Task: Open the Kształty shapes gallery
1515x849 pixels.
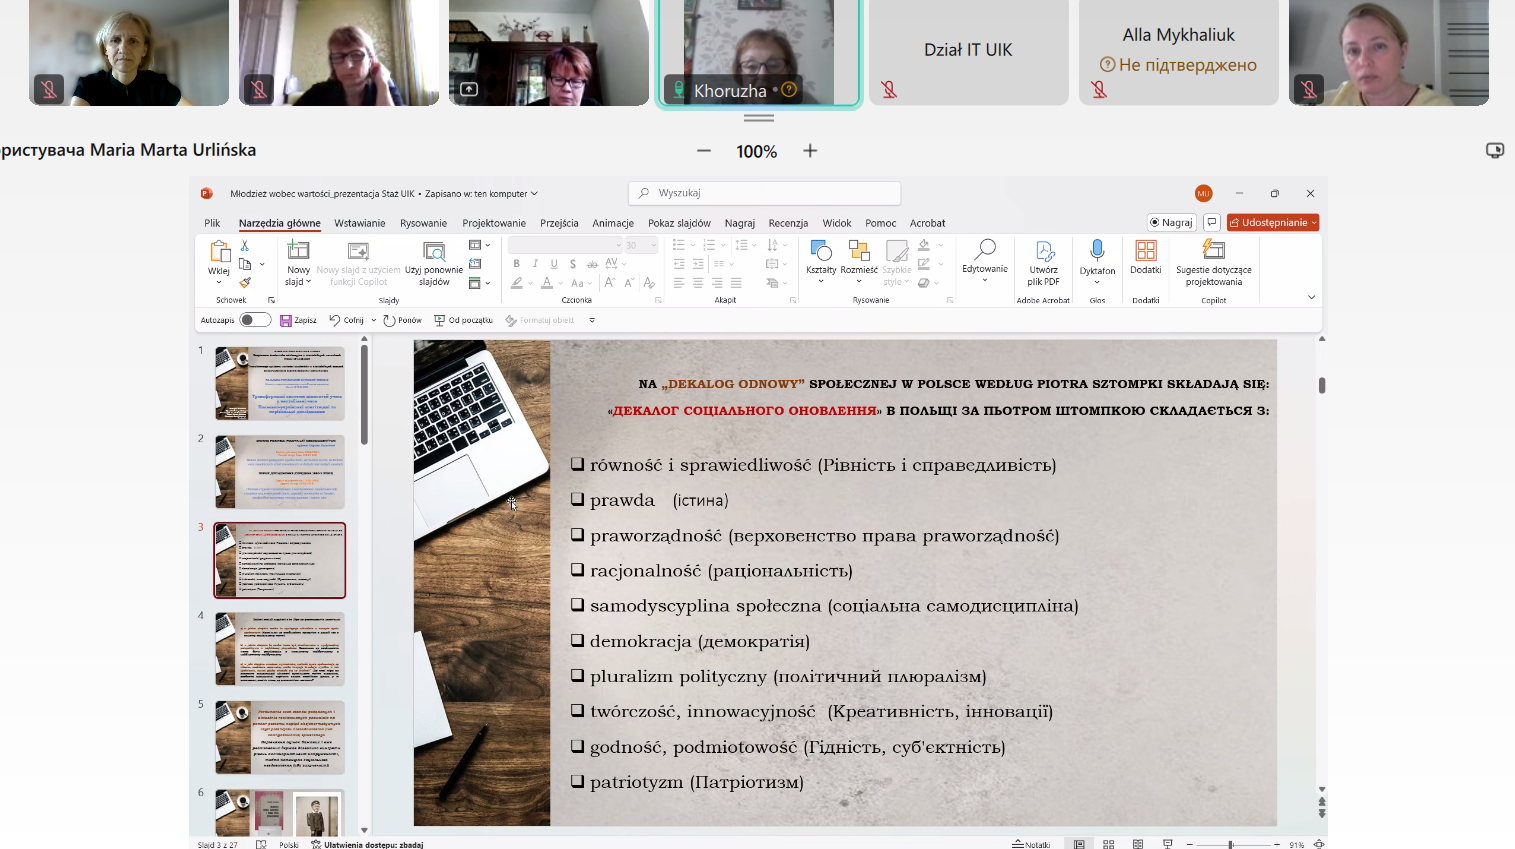Action: coord(821,251)
